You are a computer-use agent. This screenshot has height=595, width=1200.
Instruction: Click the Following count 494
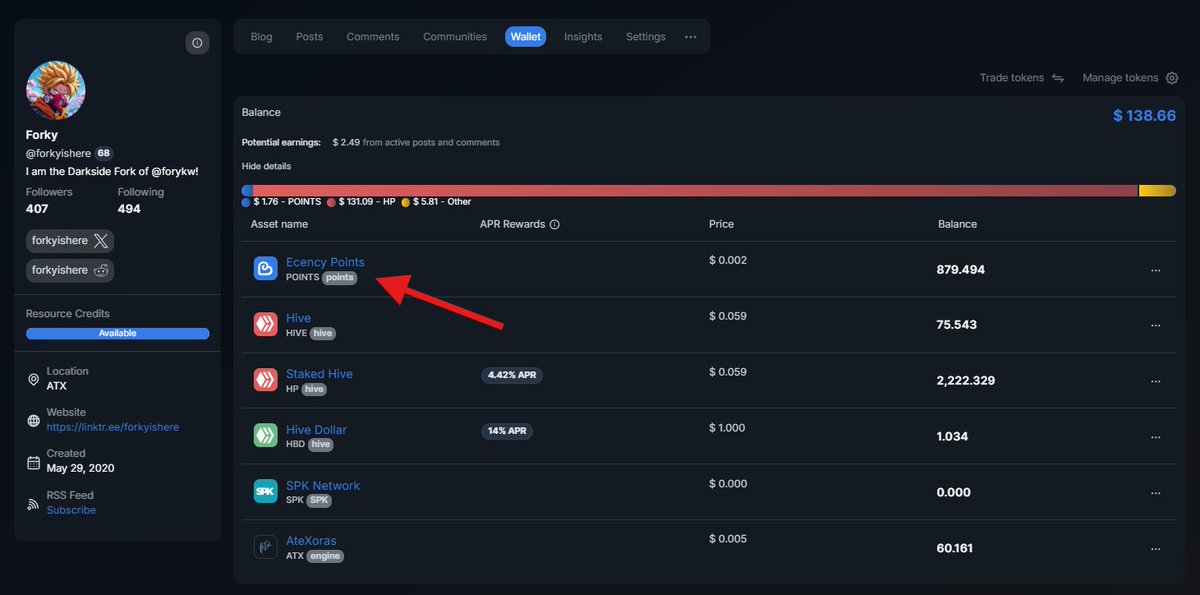click(x=129, y=209)
